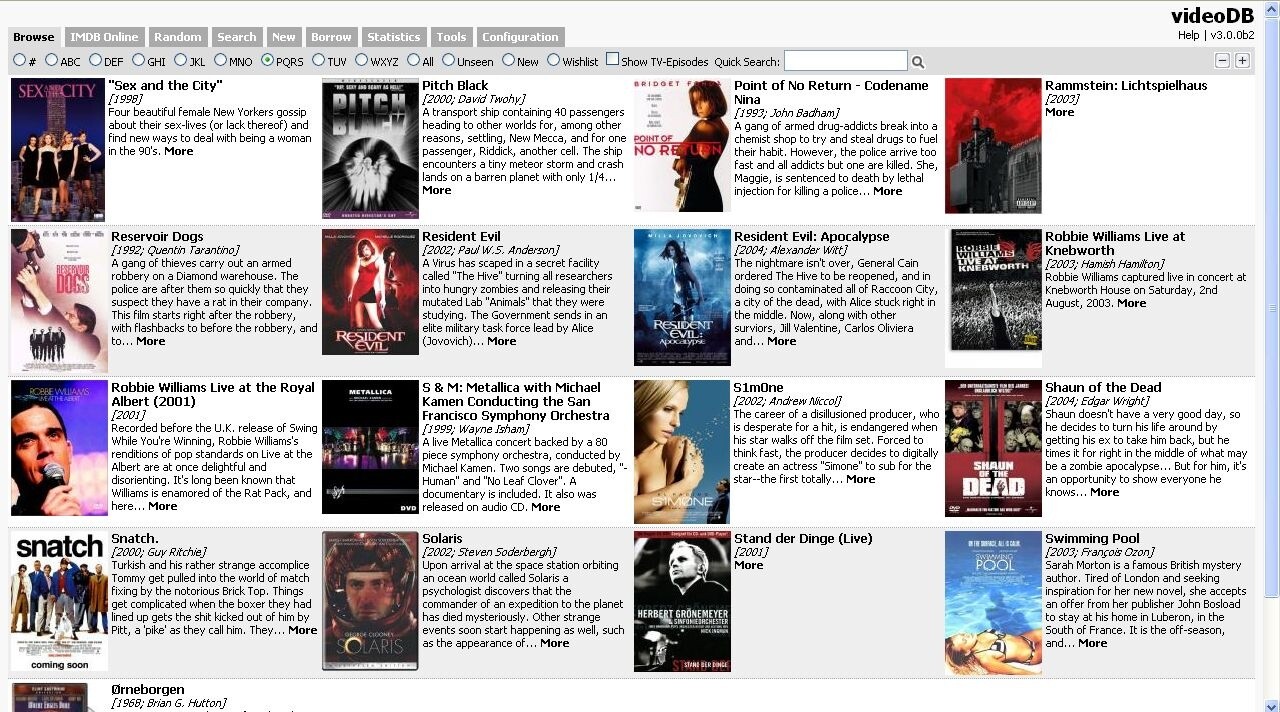Open the Reservoir Dogs poster thumbnail
1280x712 pixels.
[59, 301]
